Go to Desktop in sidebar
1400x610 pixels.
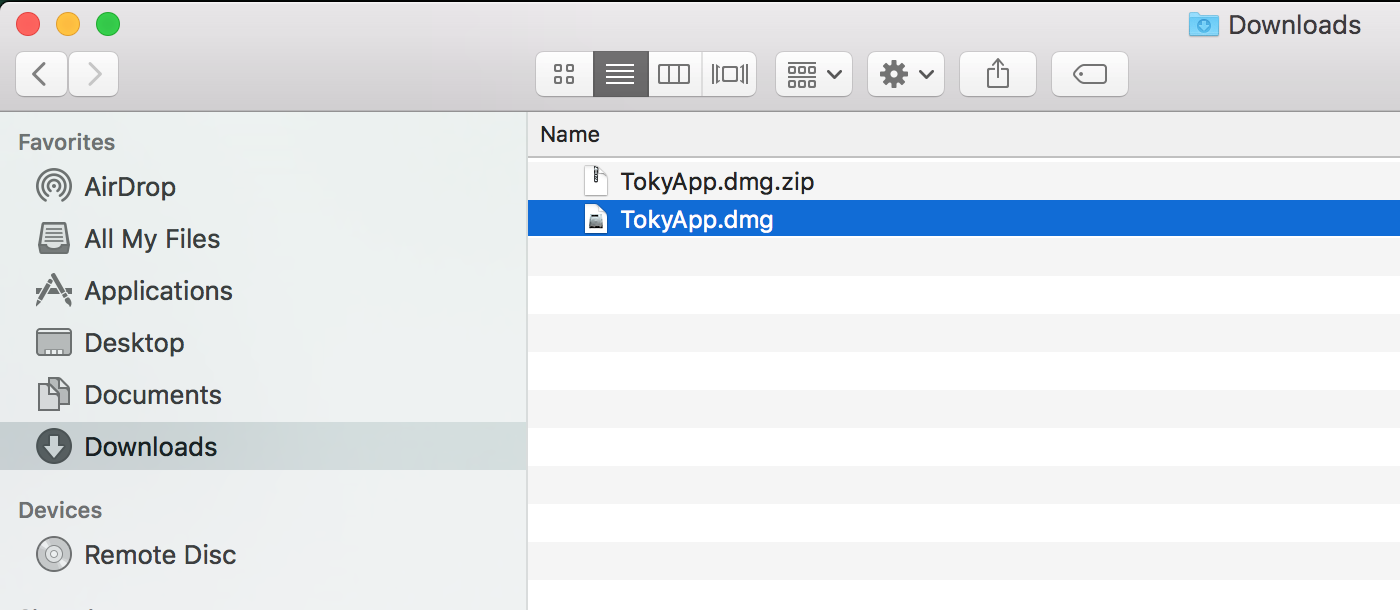(134, 343)
